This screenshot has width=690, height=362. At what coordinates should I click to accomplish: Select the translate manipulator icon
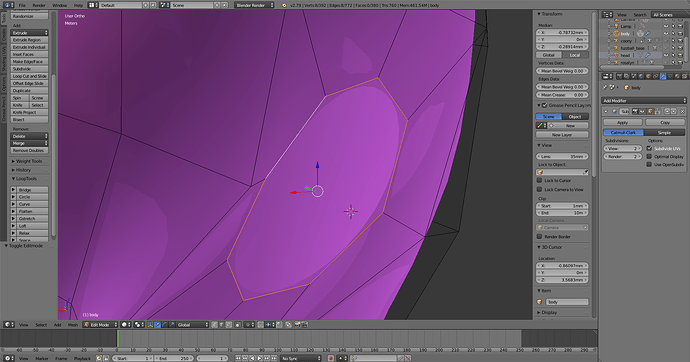(x=158, y=325)
